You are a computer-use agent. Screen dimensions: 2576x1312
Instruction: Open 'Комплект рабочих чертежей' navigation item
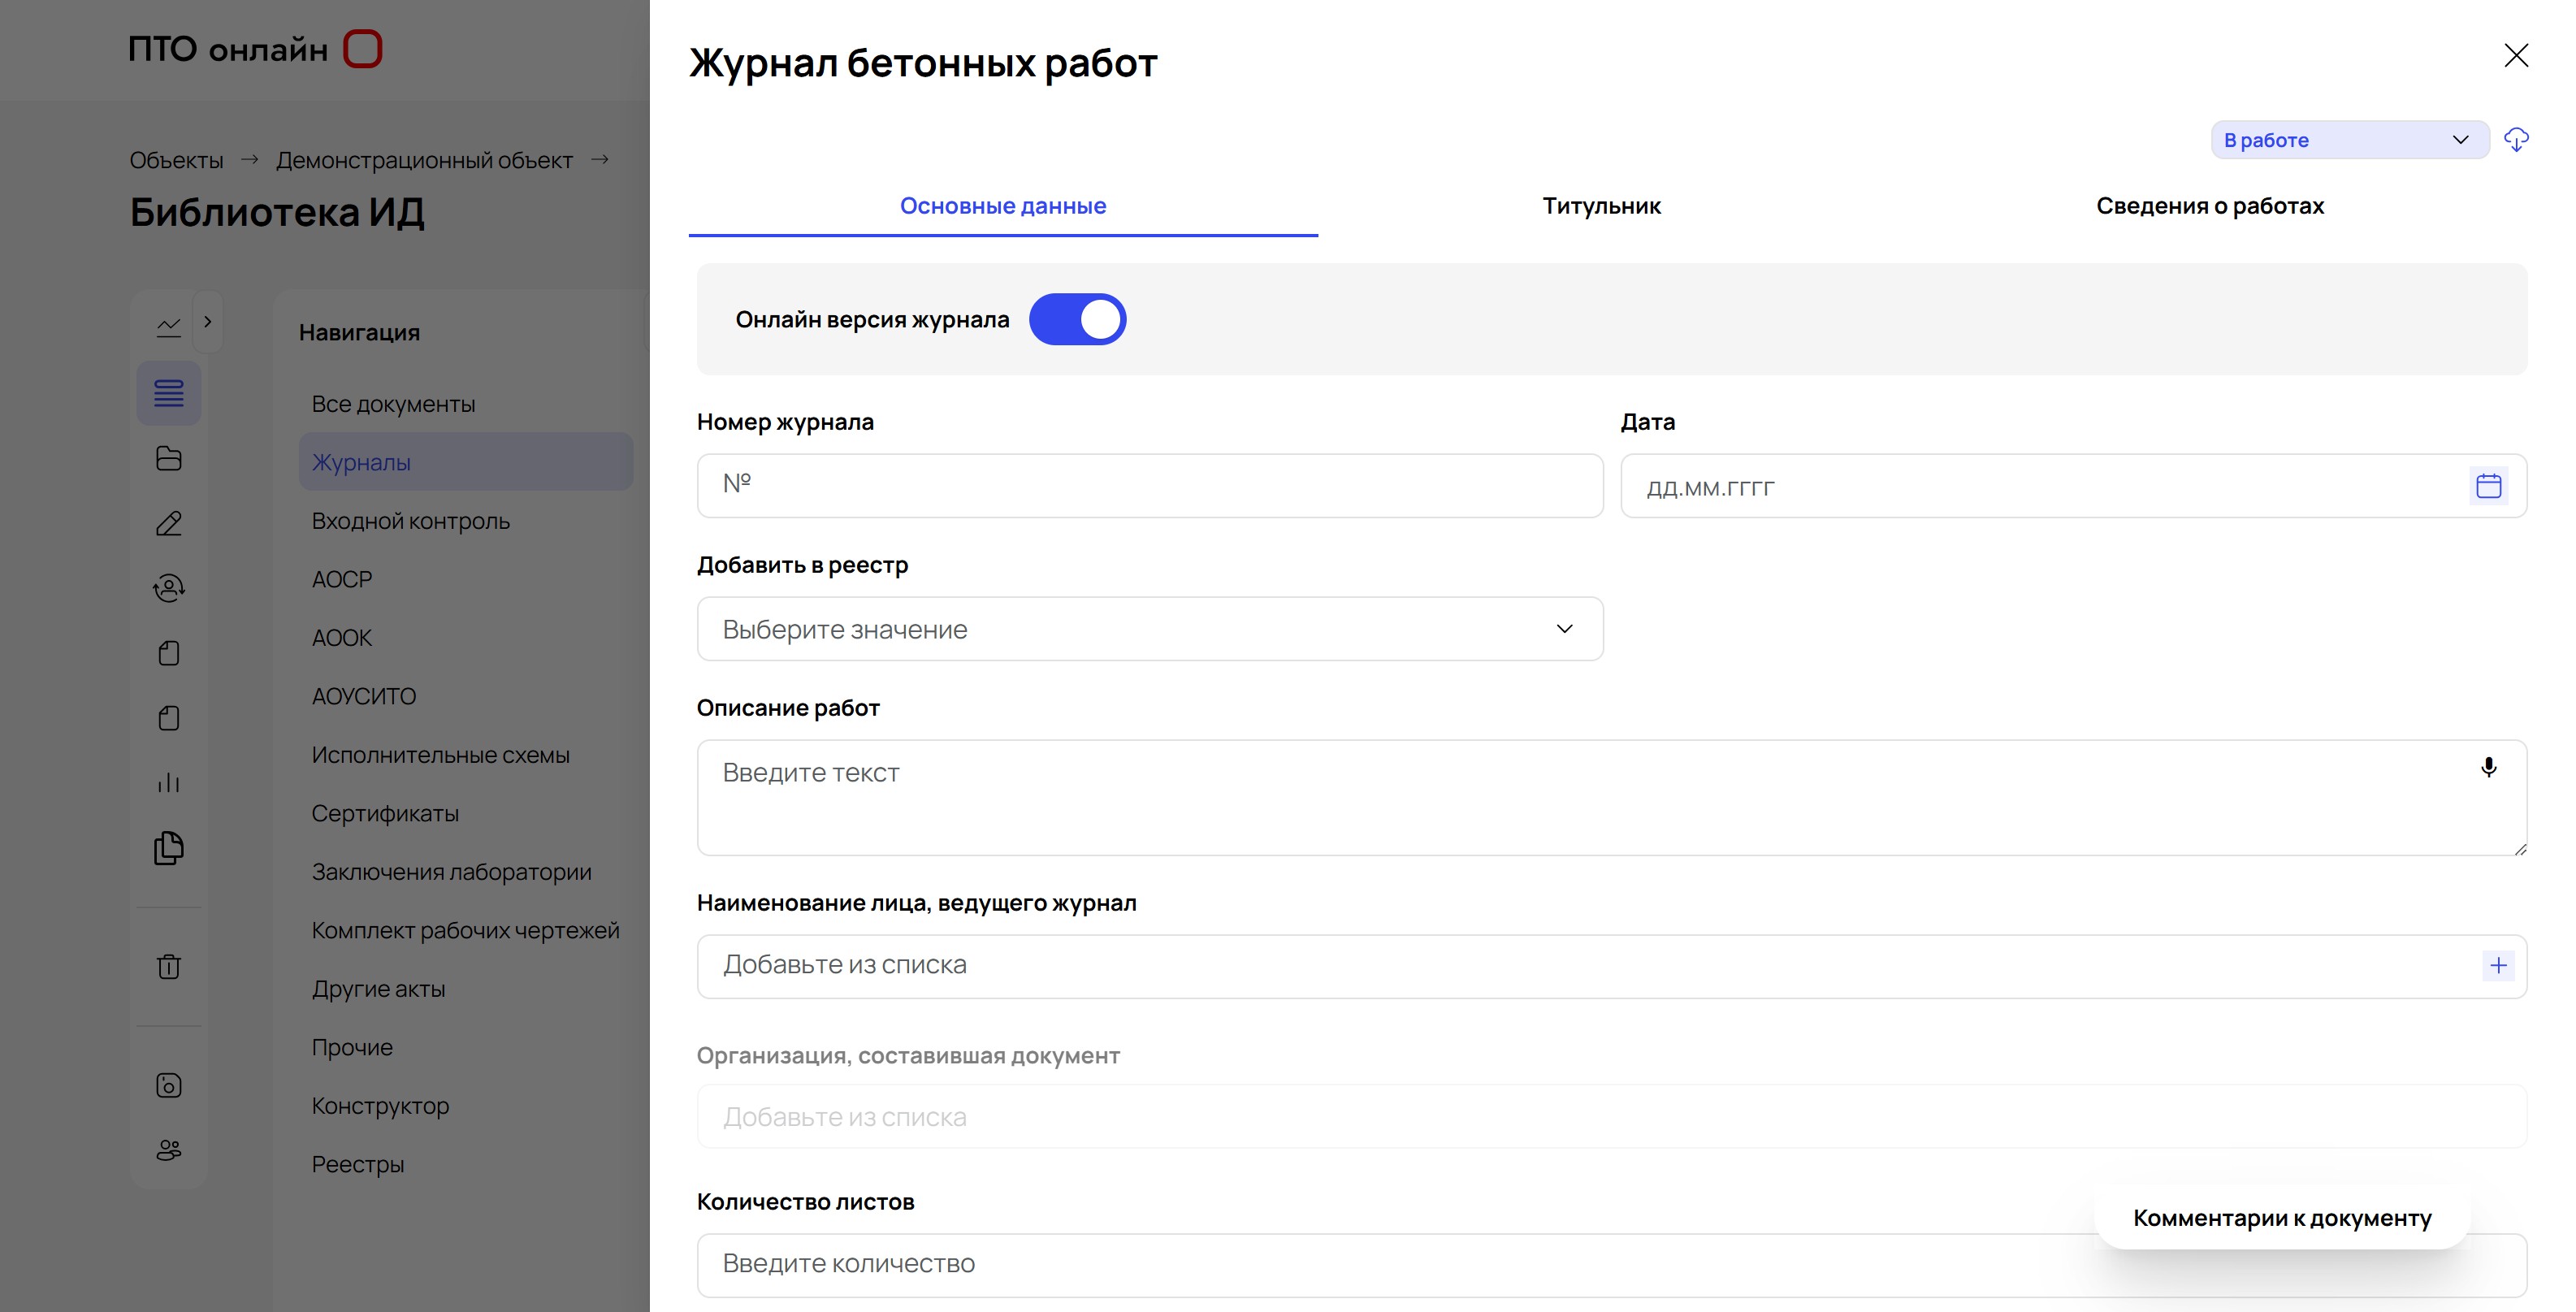465,930
